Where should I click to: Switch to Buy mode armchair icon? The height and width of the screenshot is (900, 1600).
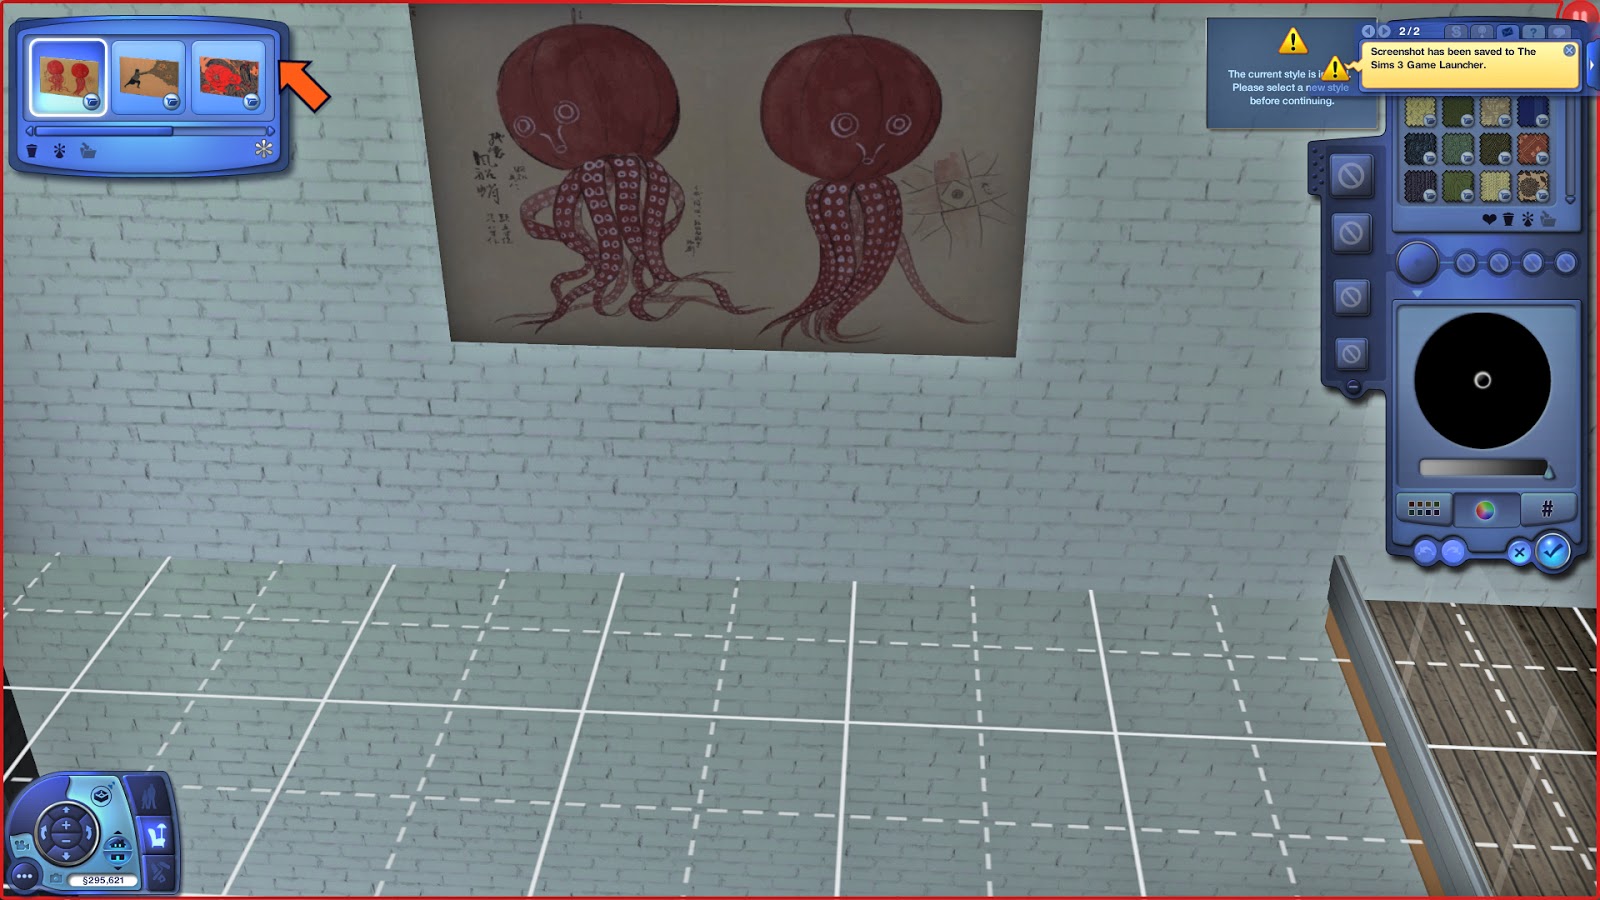pos(157,836)
